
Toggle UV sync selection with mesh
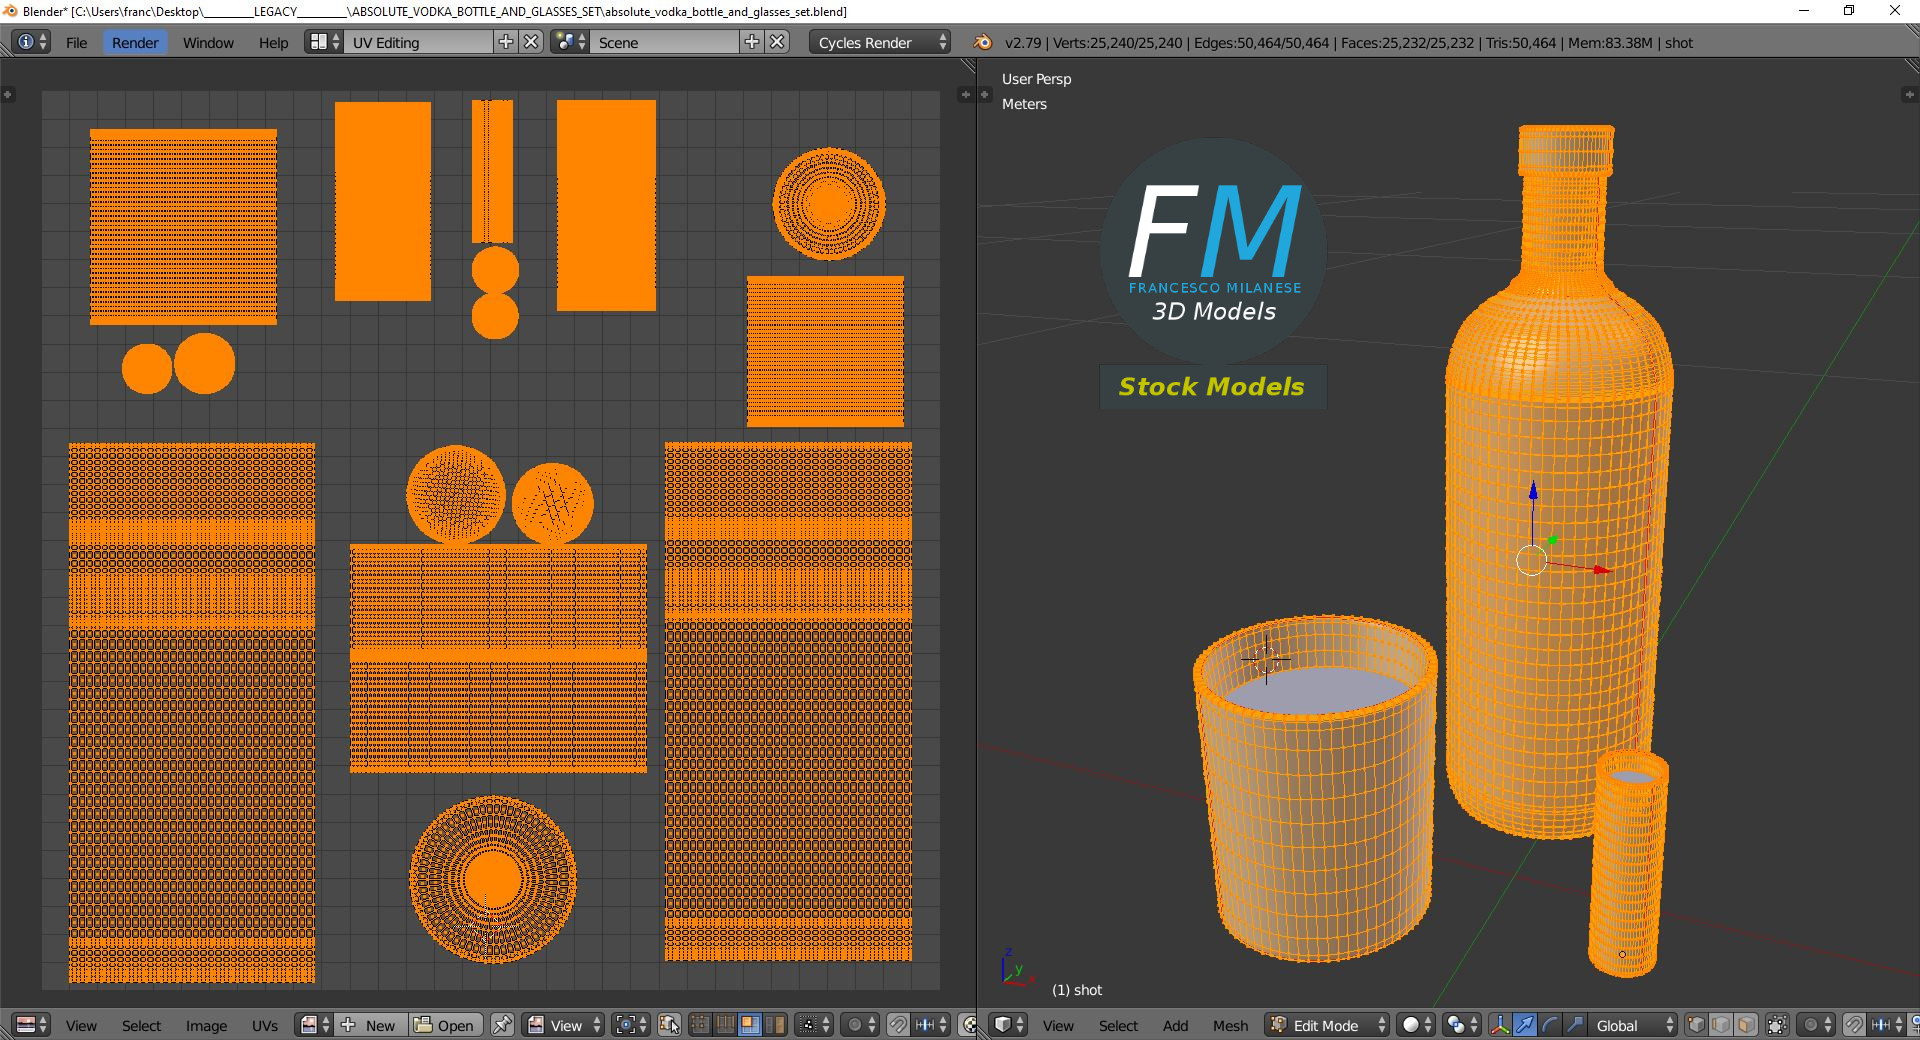(669, 1025)
